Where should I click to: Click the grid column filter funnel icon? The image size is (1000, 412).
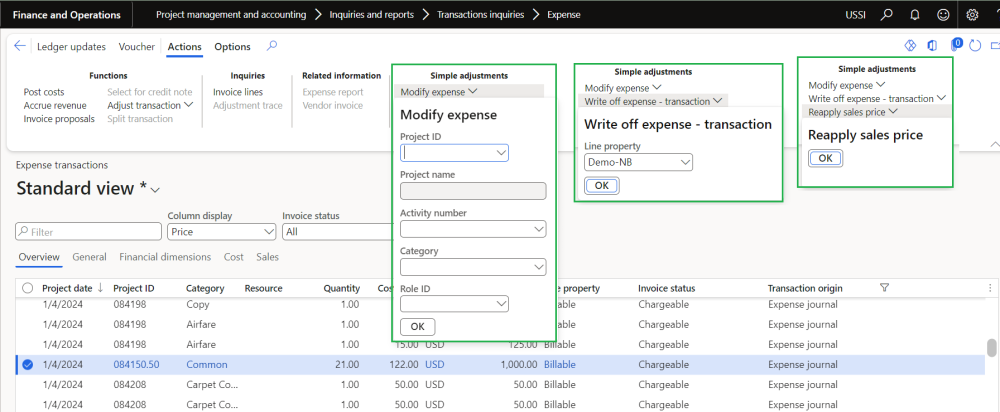pos(884,288)
